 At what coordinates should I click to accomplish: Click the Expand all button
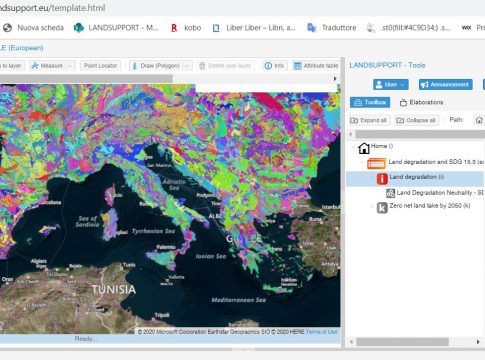[x=369, y=120]
